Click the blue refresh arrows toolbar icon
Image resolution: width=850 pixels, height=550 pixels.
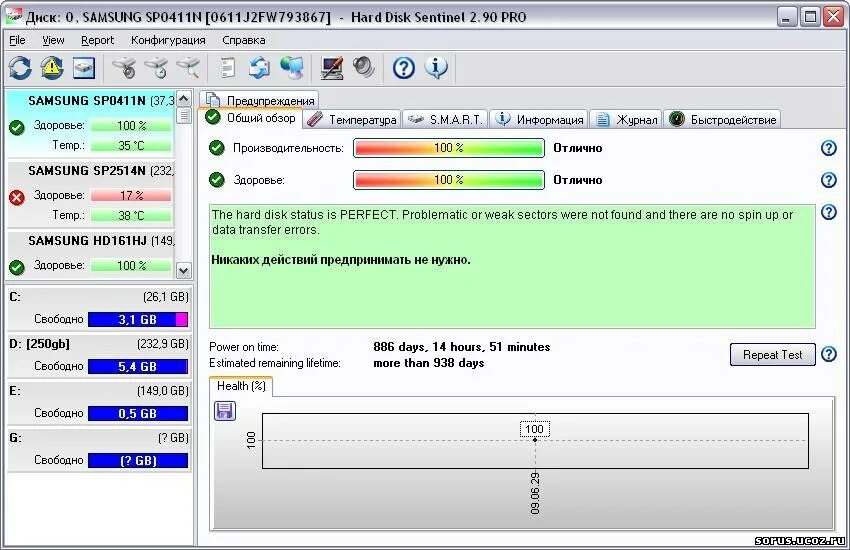pos(20,68)
